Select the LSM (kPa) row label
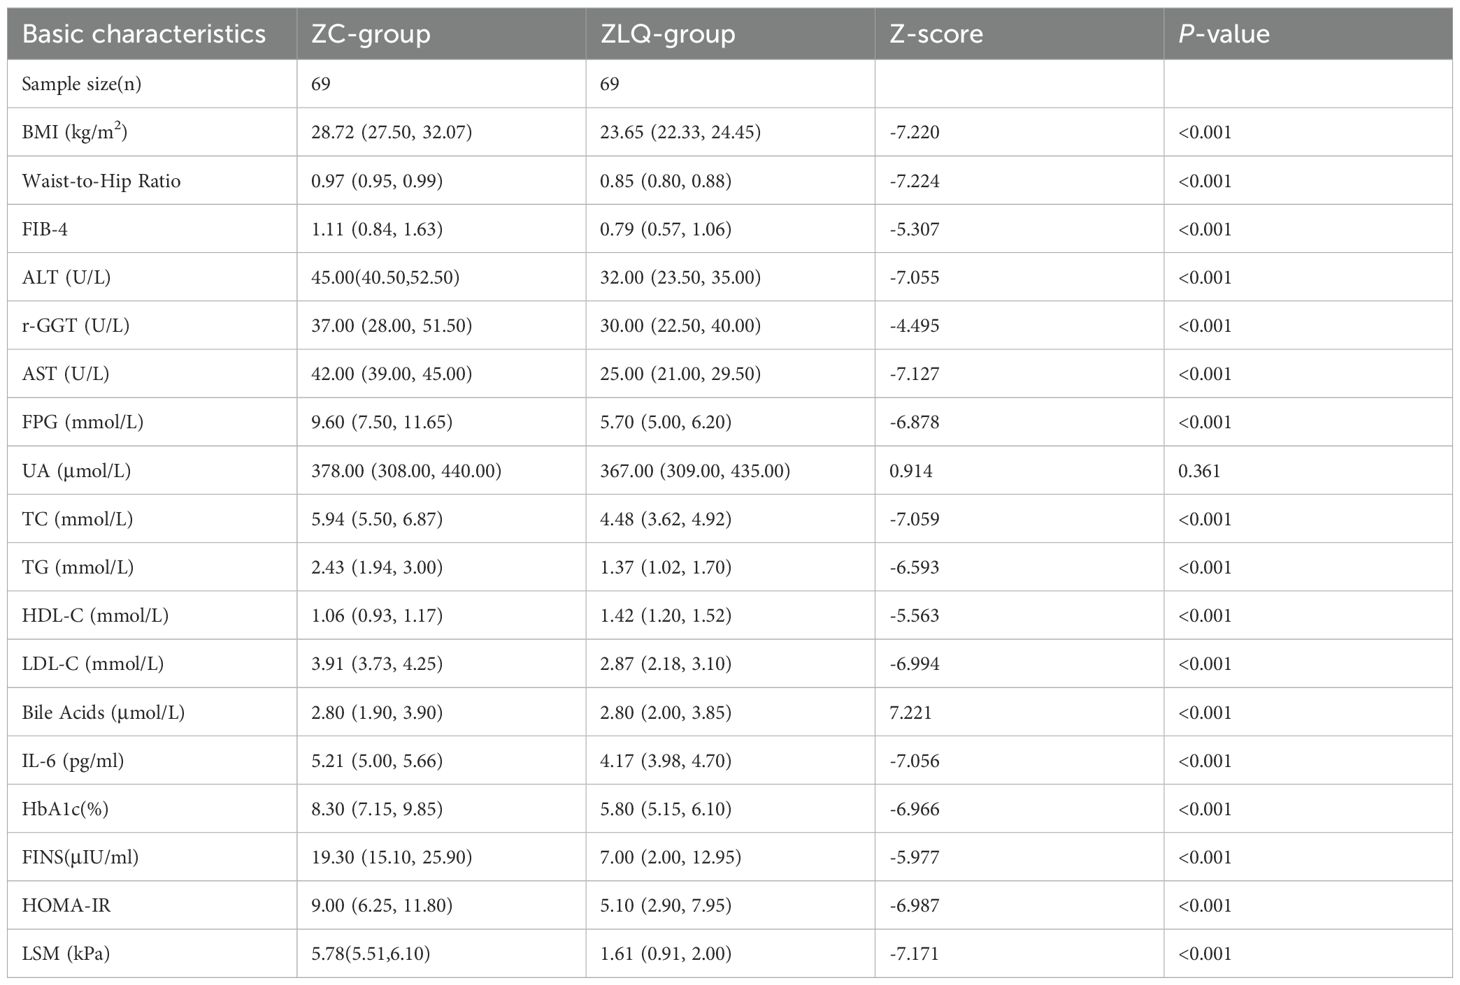 coord(66,953)
